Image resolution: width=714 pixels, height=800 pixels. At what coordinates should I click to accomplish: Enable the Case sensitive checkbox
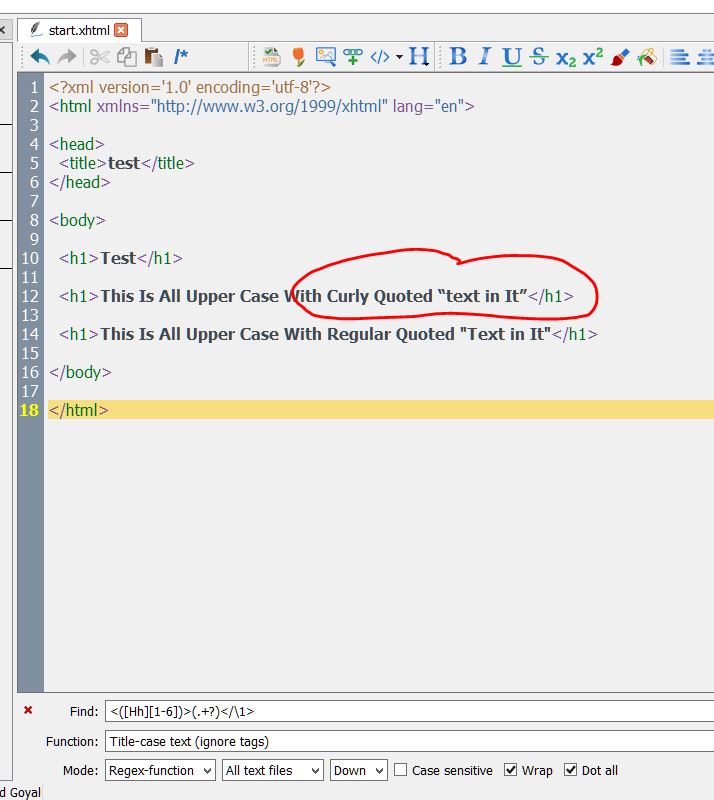pos(401,770)
